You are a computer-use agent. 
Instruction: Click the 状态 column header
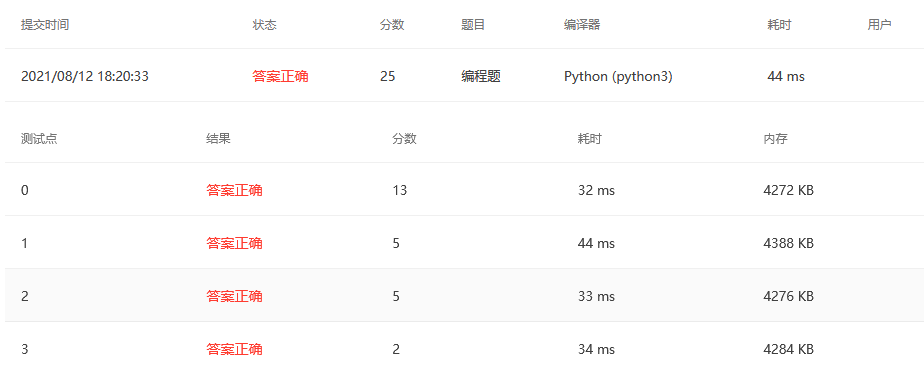(x=265, y=25)
